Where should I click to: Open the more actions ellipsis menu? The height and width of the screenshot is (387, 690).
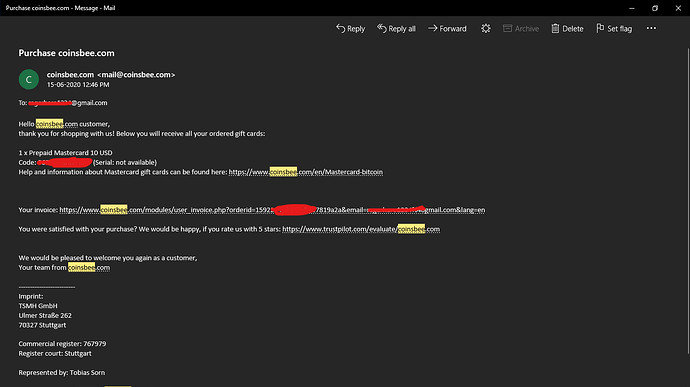(651, 28)
